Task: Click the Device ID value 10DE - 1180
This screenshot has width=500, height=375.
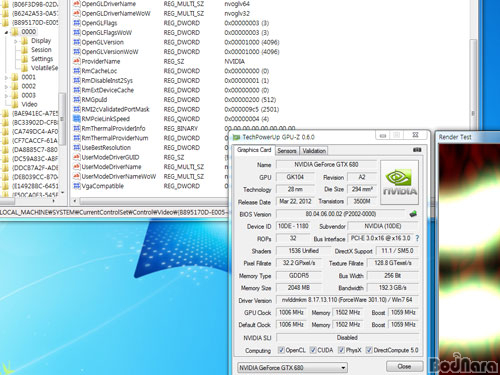Action: coord(293,226)
